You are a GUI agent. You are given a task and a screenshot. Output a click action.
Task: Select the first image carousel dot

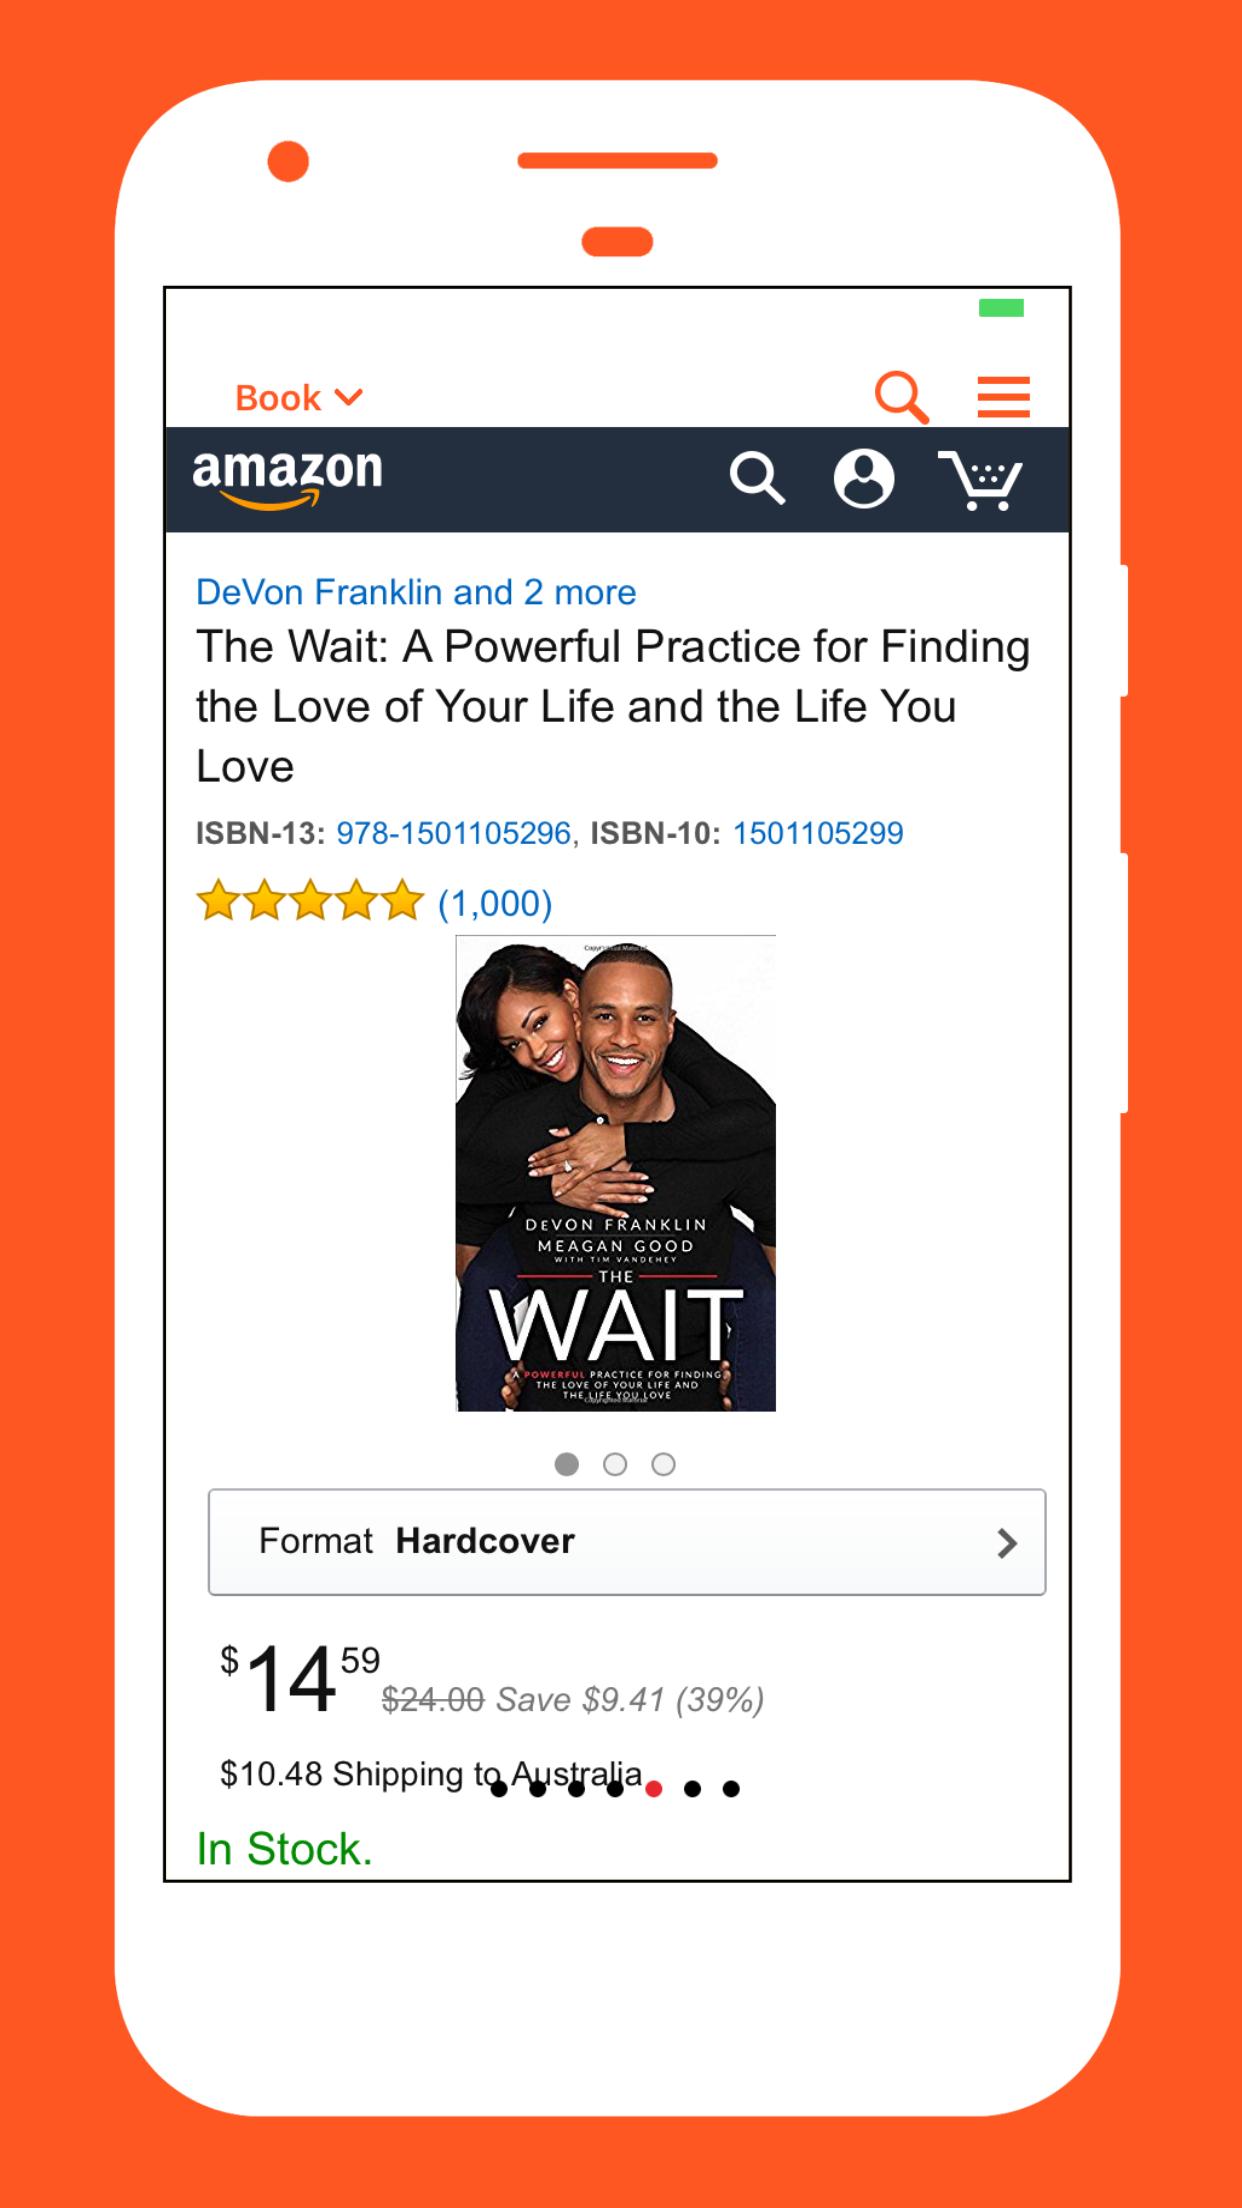567,1464
